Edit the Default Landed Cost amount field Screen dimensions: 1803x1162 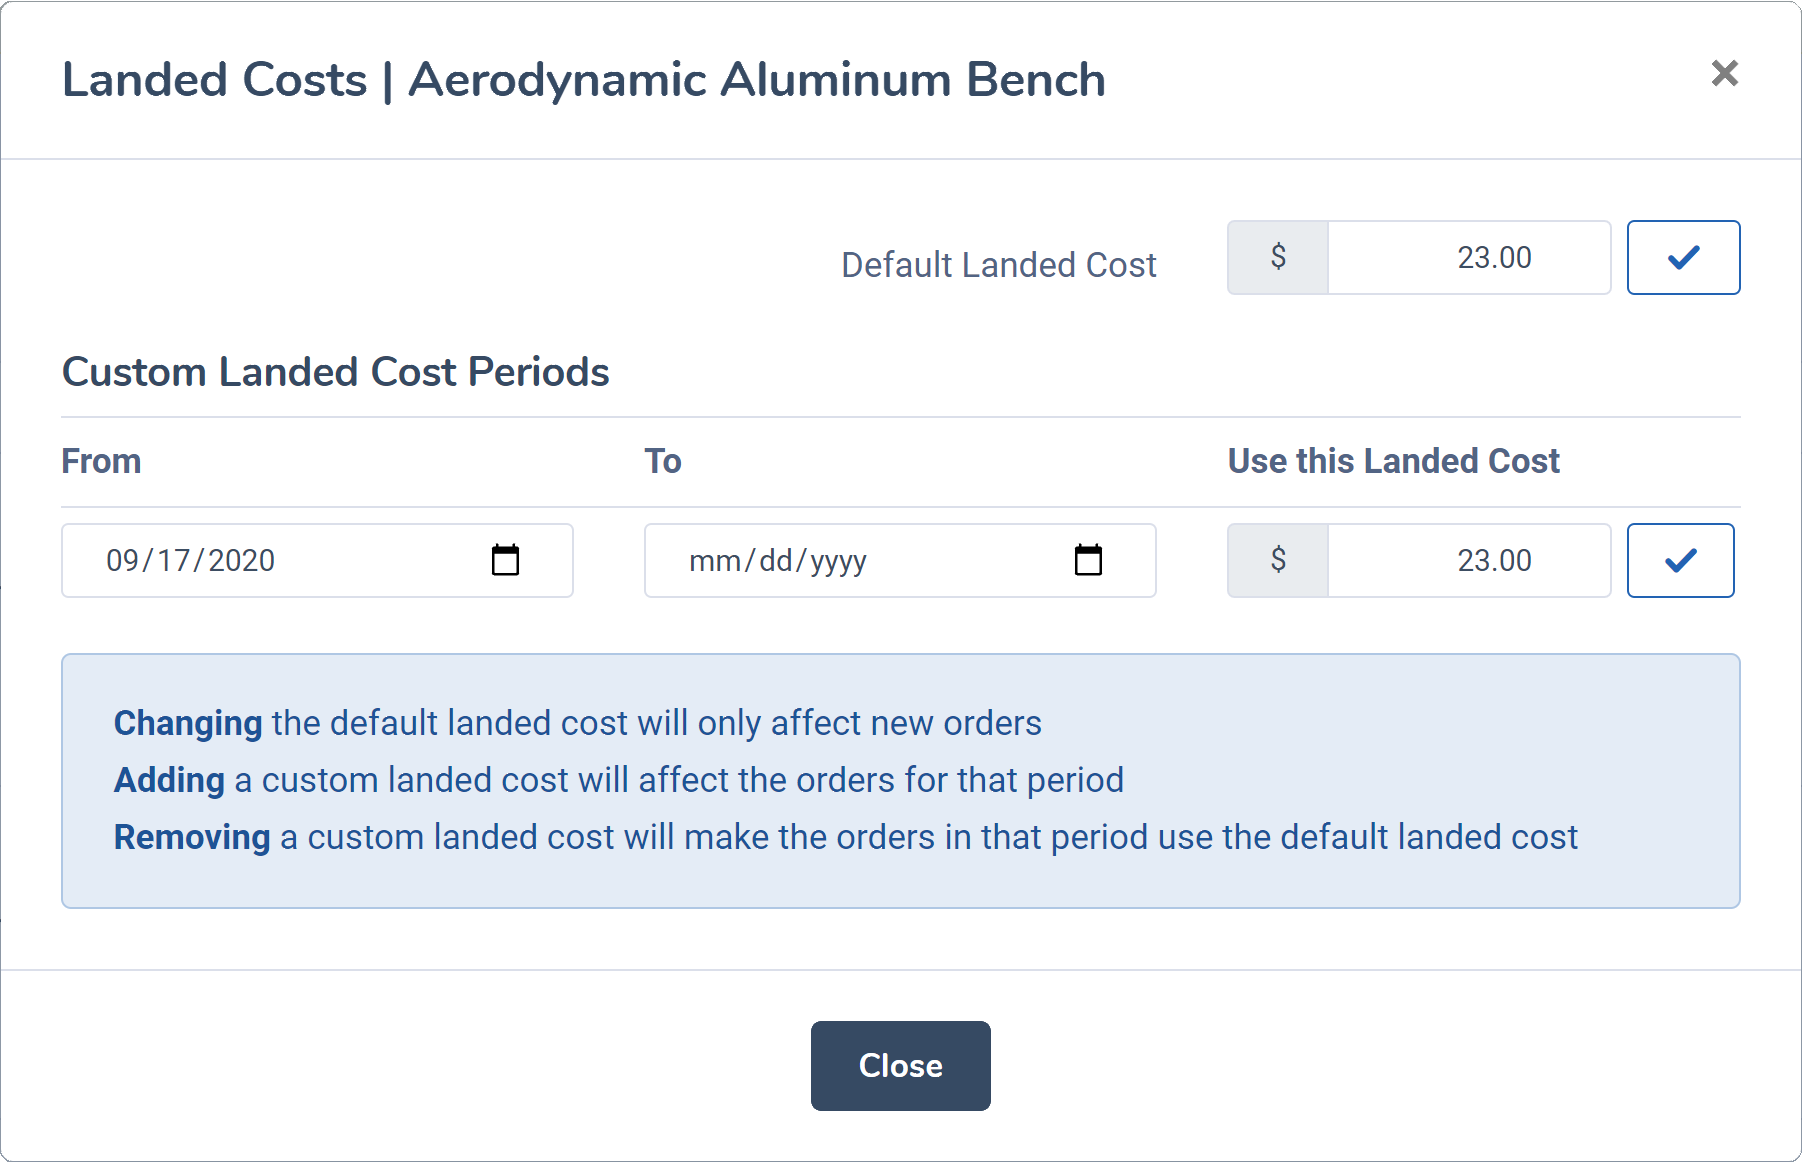(x=1469, y=258)
